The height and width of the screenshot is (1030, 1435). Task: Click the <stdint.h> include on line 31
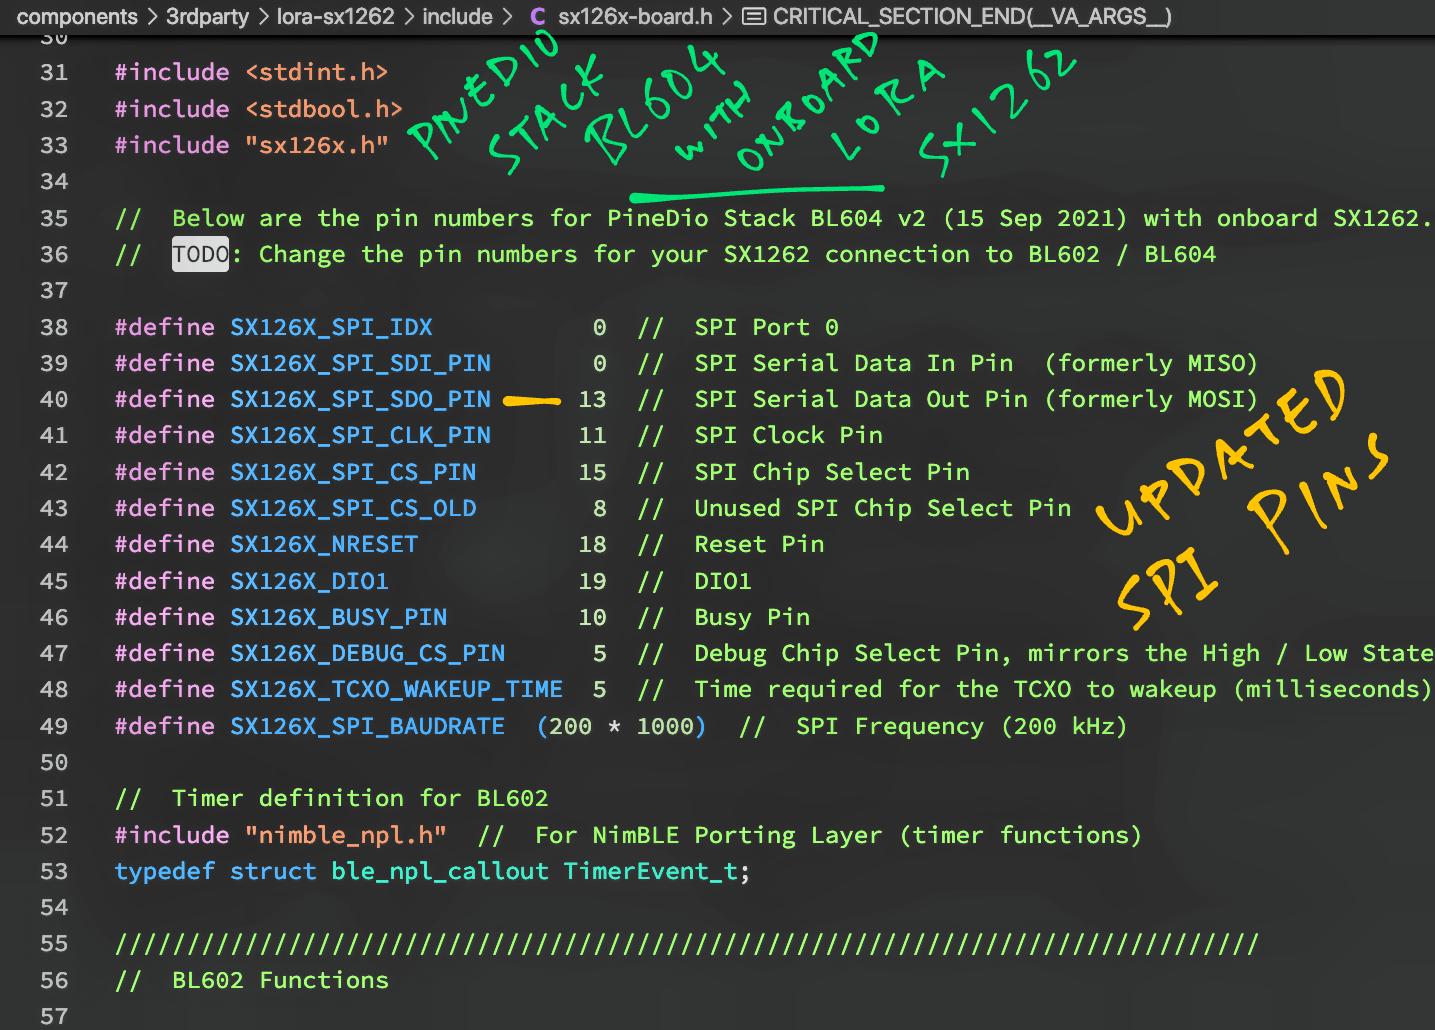pyautogui.click(x=316, y=72)
